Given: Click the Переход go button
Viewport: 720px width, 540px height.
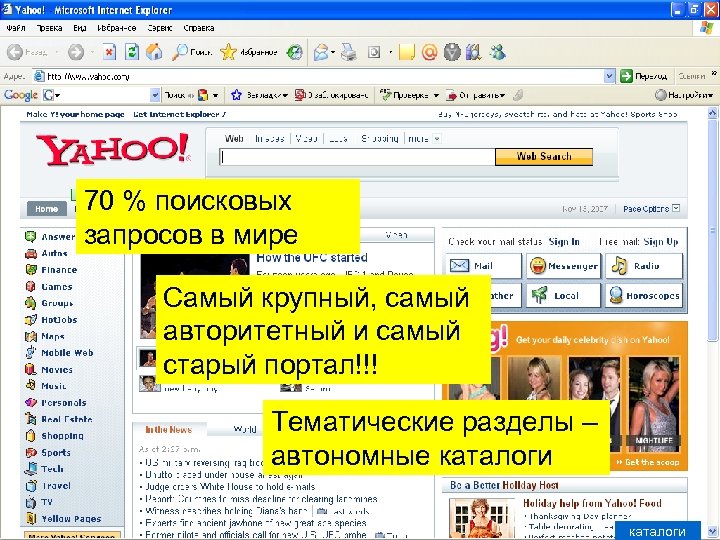Looking at the screenshot, I should click(644, 76).
